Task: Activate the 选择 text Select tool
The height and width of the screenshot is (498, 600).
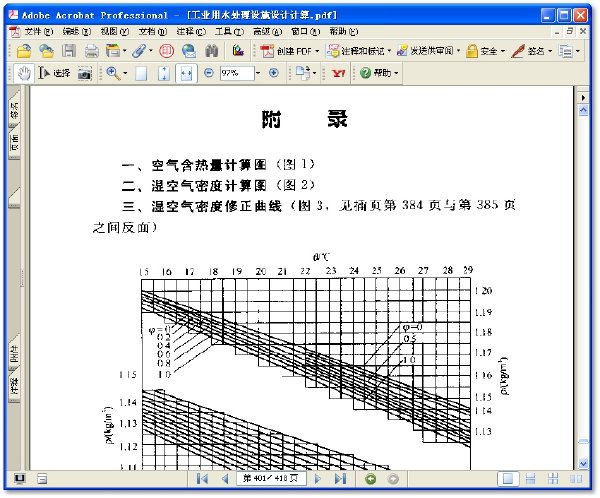Action: click(54, 73)
